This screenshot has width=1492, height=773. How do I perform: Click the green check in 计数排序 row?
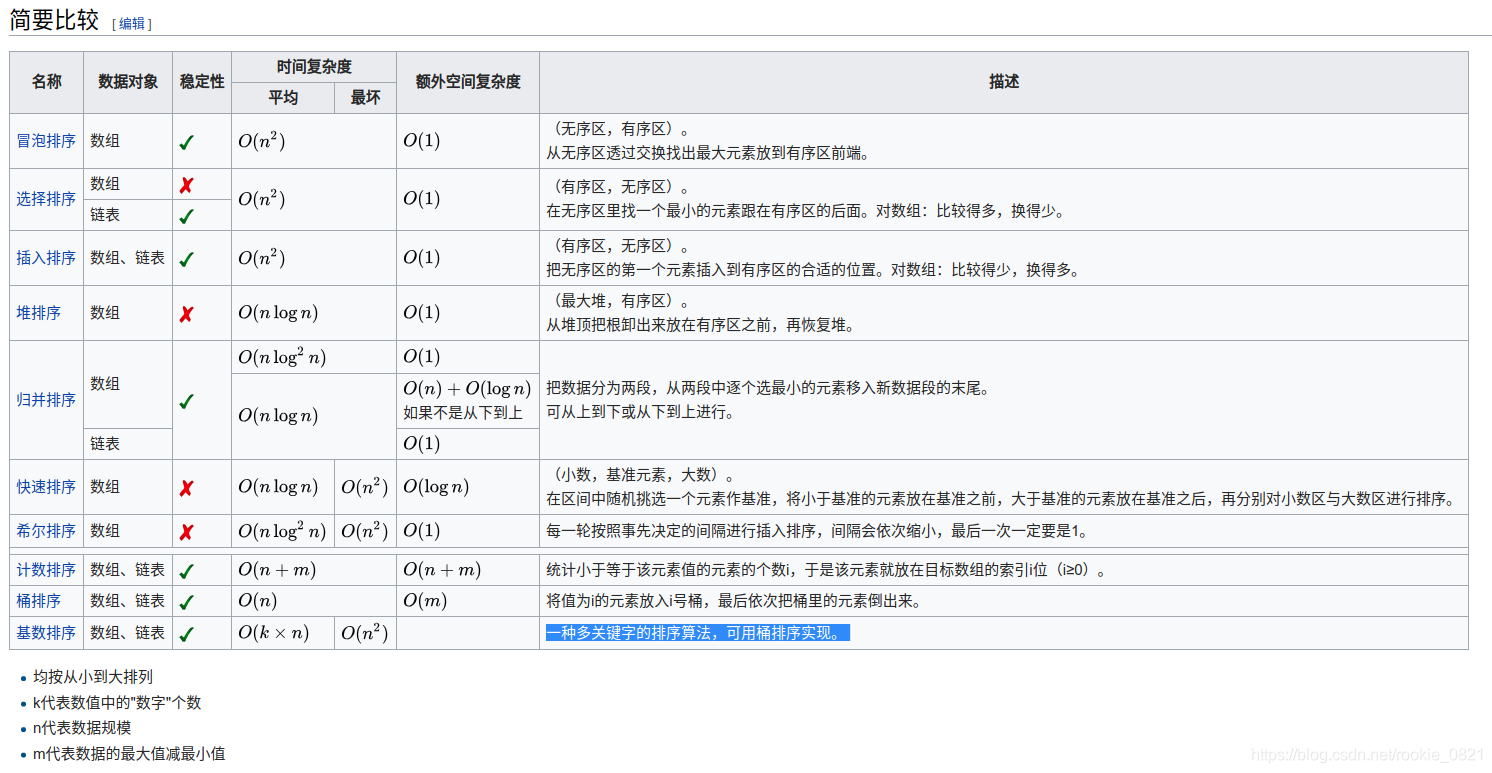[x=186, y=571]
